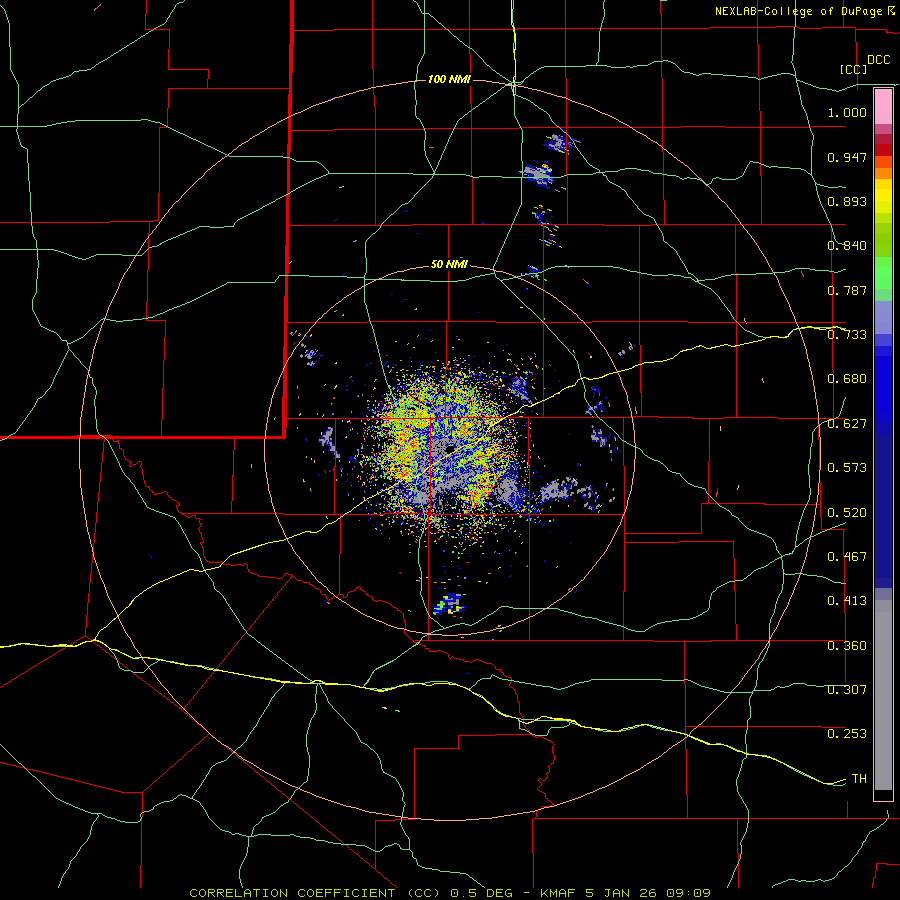Image resolution: width=900 pixels, height=900 pixels.
Task: Click the 0.360 scale value
Action: point(847,646)
